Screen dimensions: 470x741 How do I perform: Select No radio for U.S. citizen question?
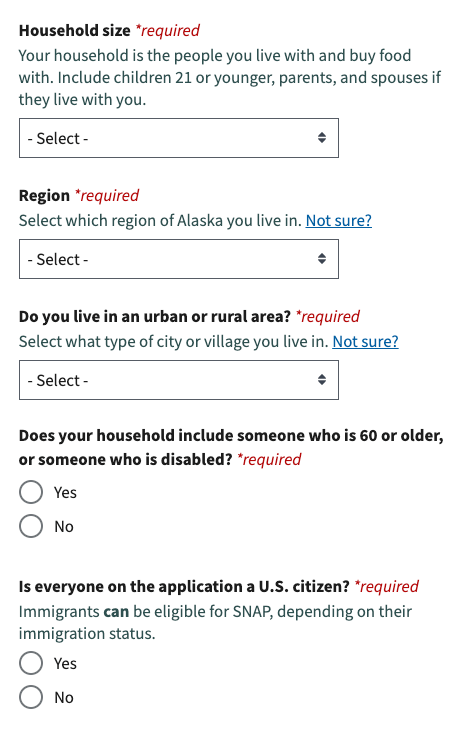31,697
